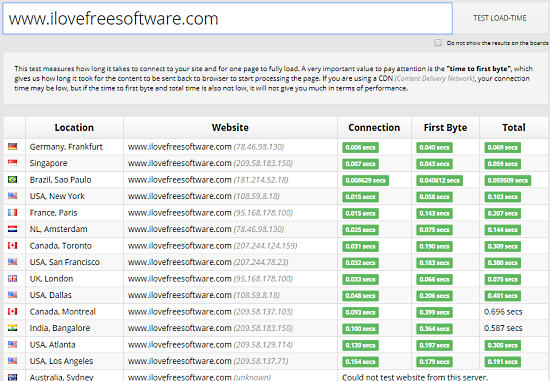Screen dimensions: 550x381
Task: Click the India flag icon
Action: point(13,328)
